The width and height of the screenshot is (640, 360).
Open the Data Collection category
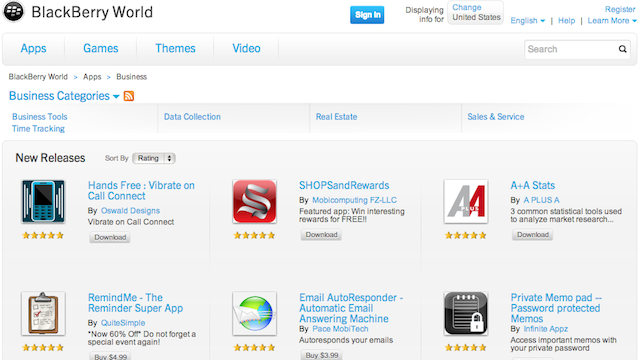tap(192, 117)
